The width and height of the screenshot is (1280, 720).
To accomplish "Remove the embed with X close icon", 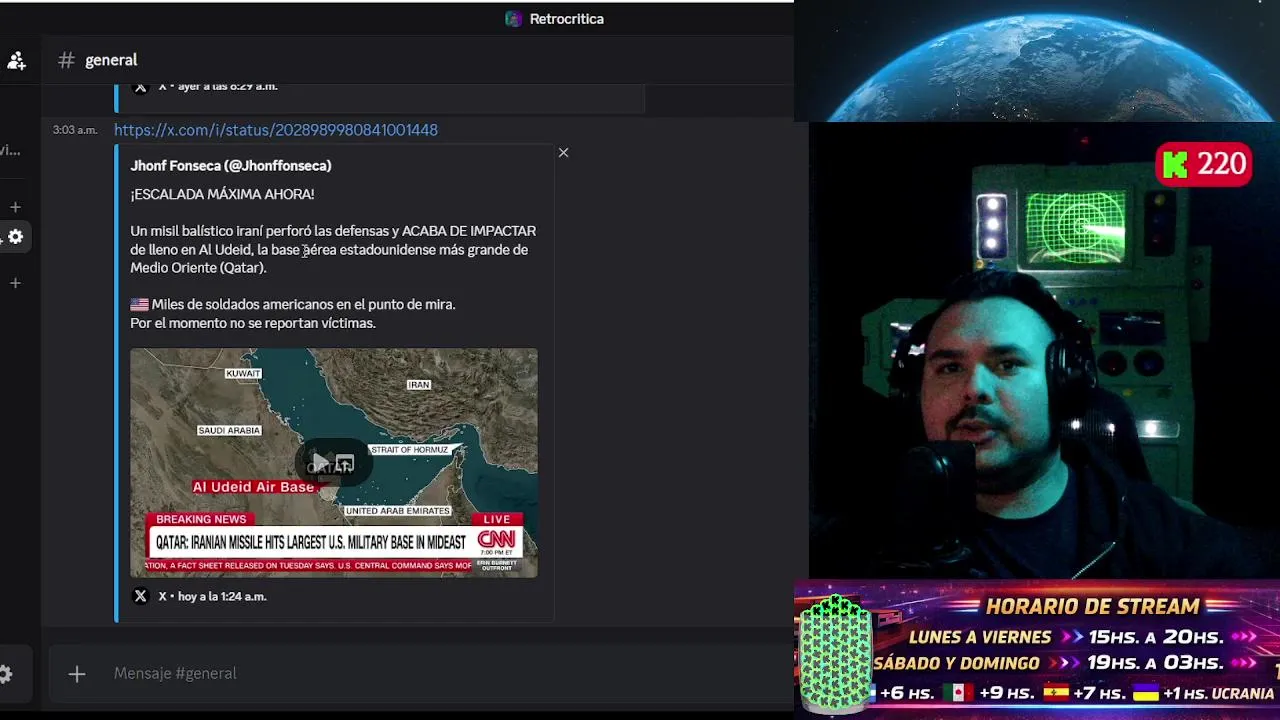I will [563, 153].
